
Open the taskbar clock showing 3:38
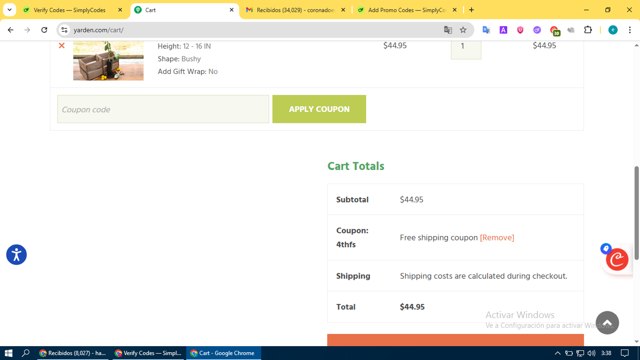(x=606, y=353)
